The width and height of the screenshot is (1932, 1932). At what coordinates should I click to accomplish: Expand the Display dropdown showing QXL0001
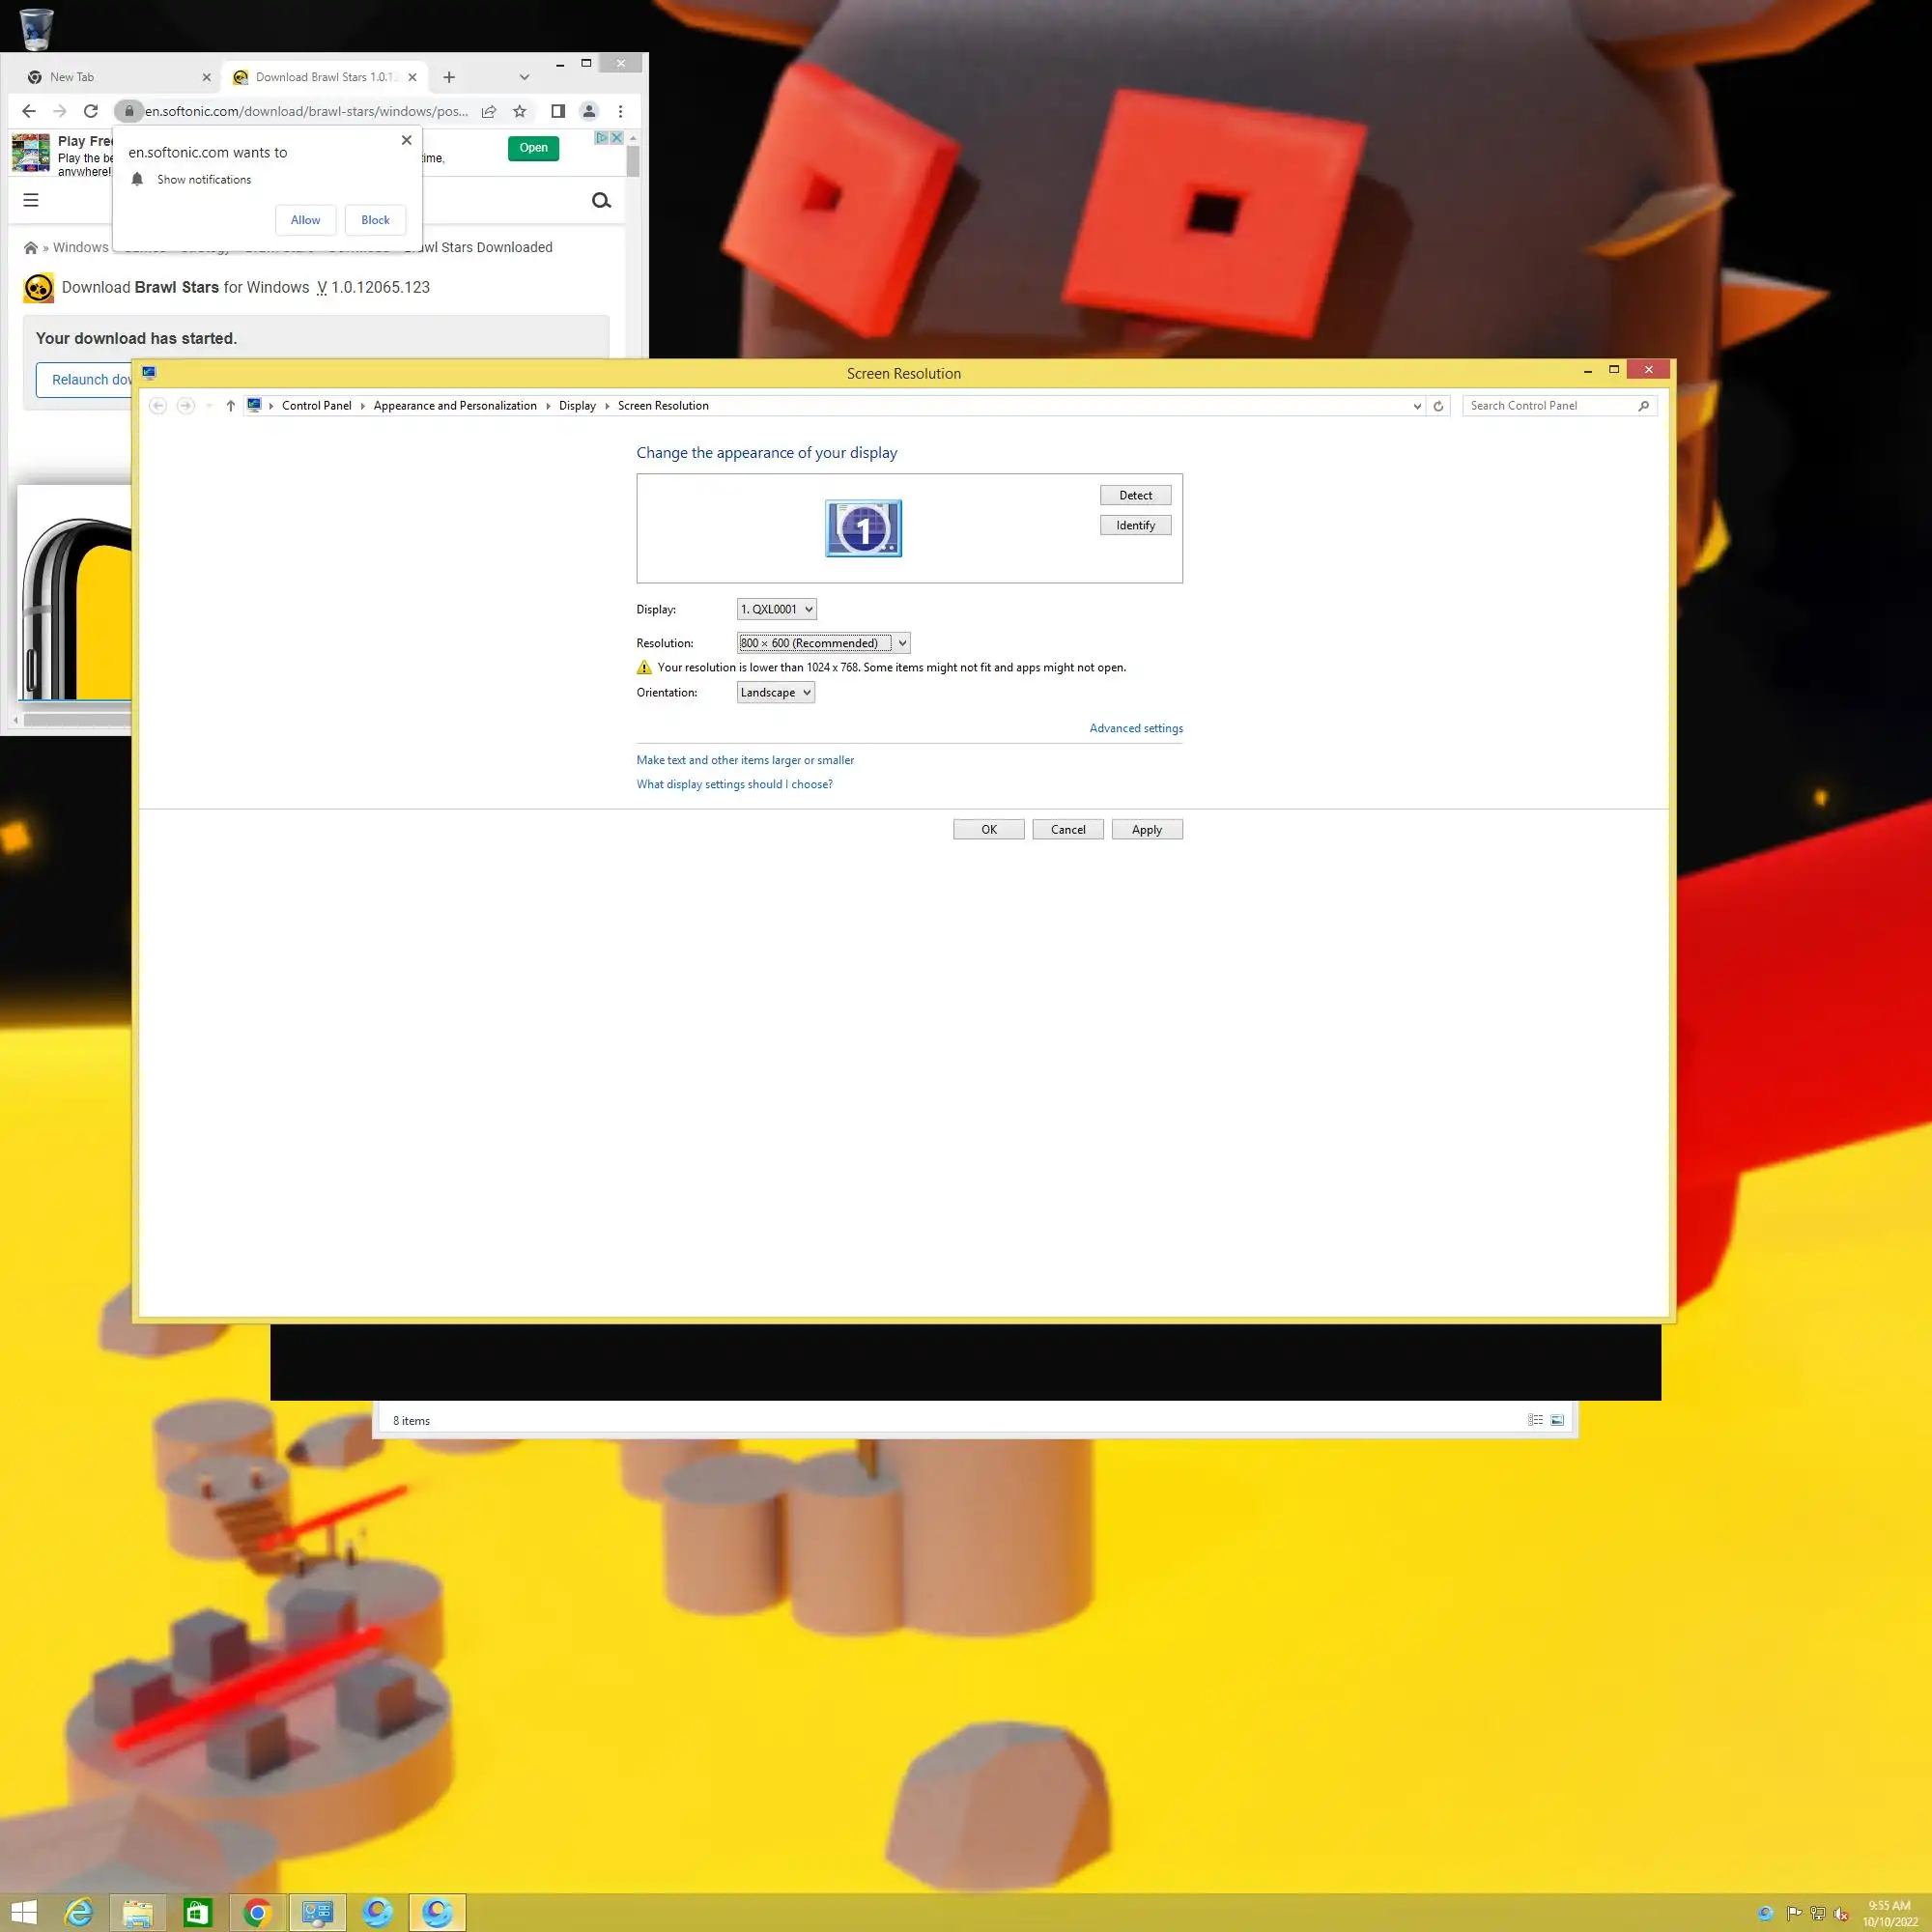coord(776,609)
